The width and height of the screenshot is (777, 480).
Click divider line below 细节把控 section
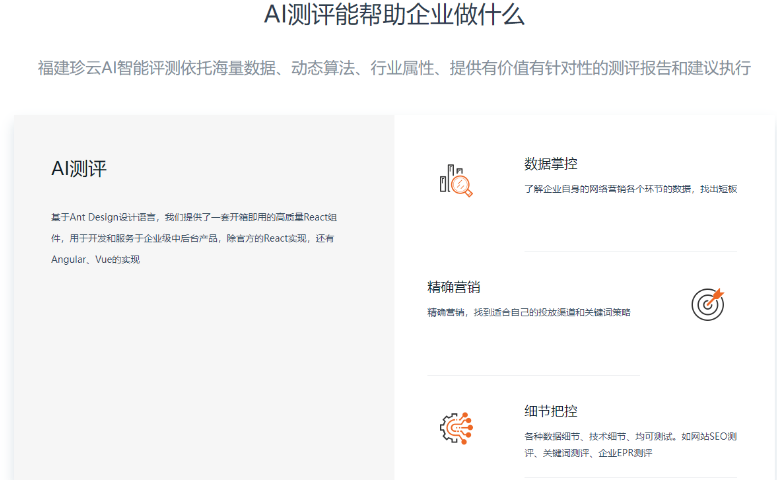pyautogui.click(x=630, y=477)
